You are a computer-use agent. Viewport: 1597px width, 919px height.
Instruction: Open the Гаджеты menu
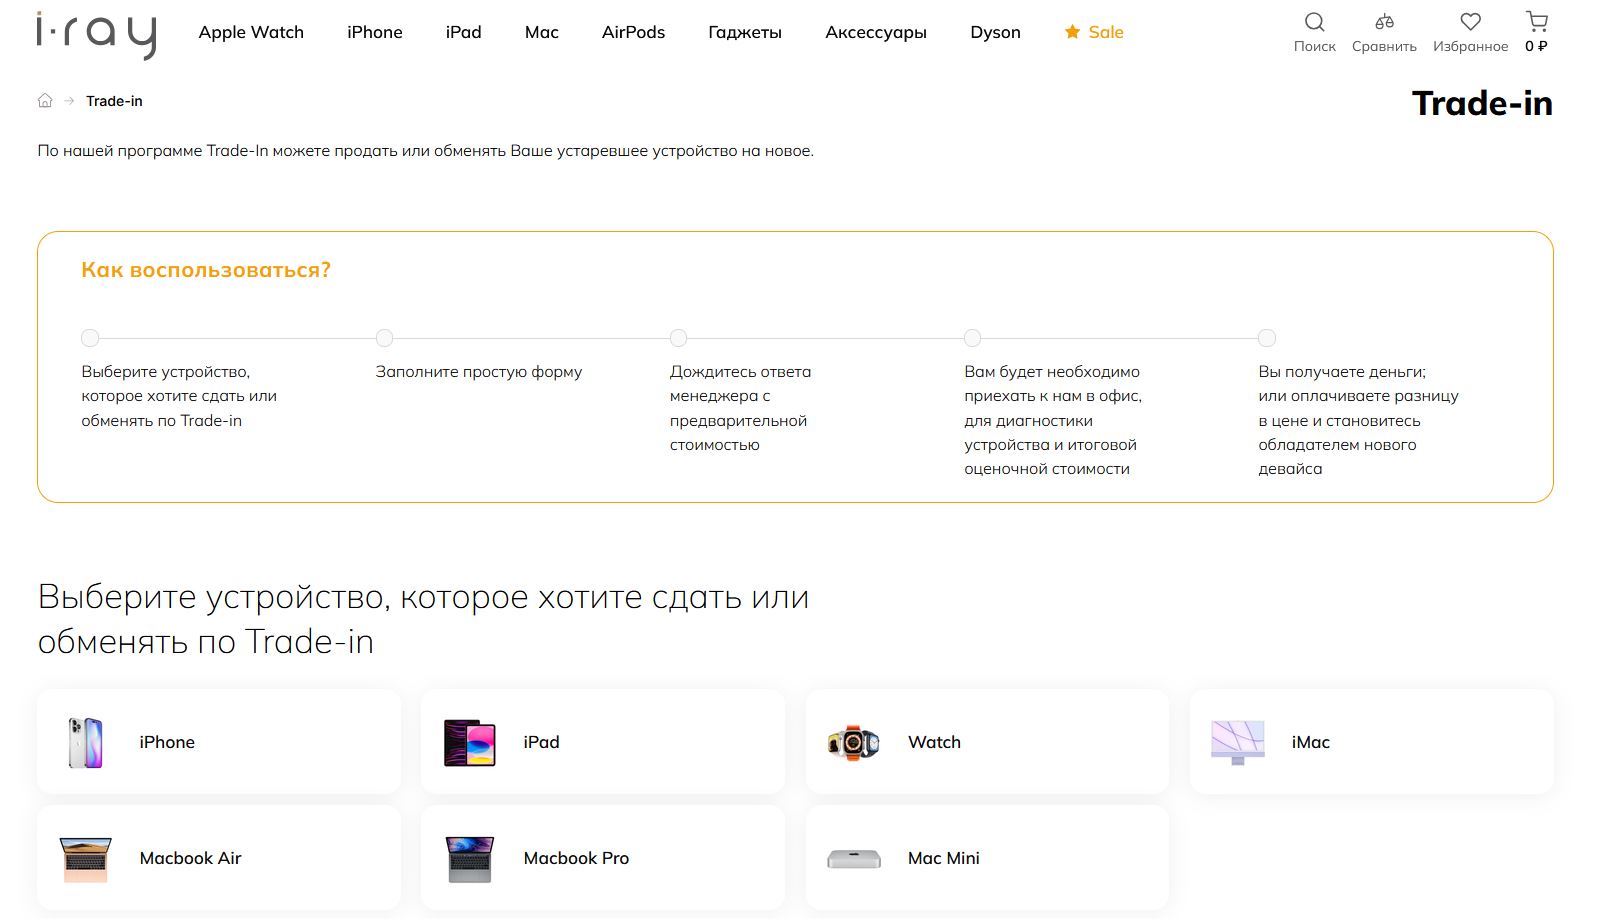click(745, 32)
